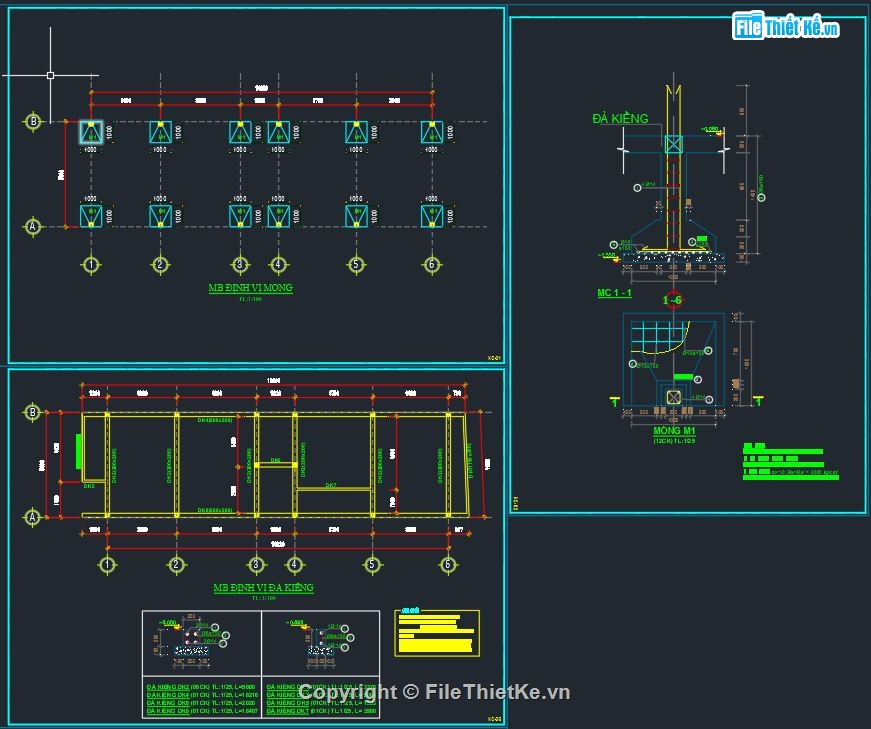Select the MÓNG M1 detail title
Viewport: 871px width, 729px height.
tap(674, 431)
